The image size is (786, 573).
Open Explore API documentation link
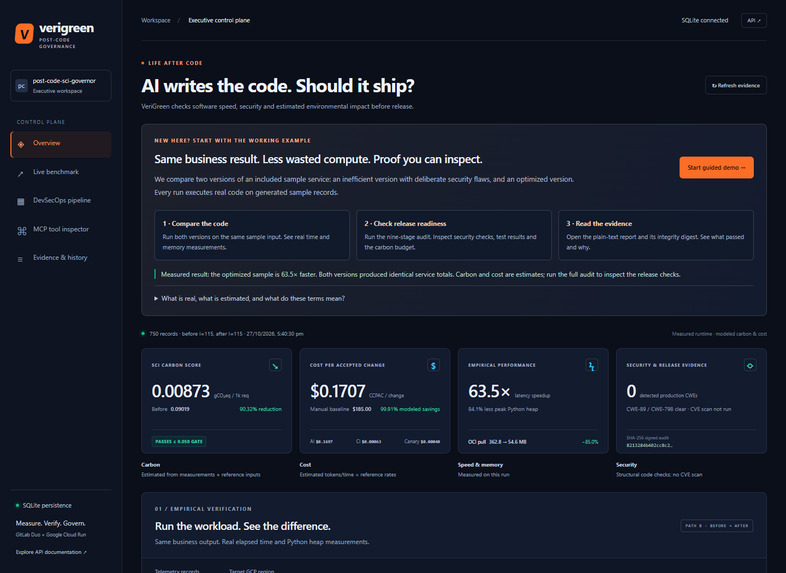tap(51, 552)
